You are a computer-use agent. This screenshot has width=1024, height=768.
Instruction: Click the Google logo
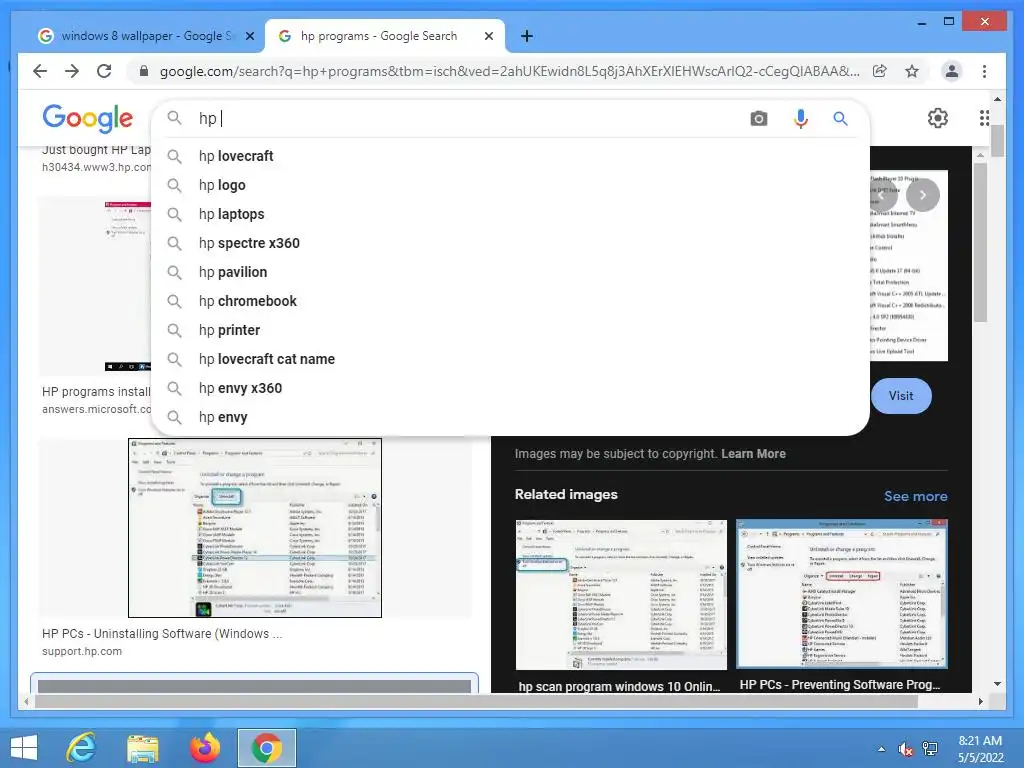point(88,118)
